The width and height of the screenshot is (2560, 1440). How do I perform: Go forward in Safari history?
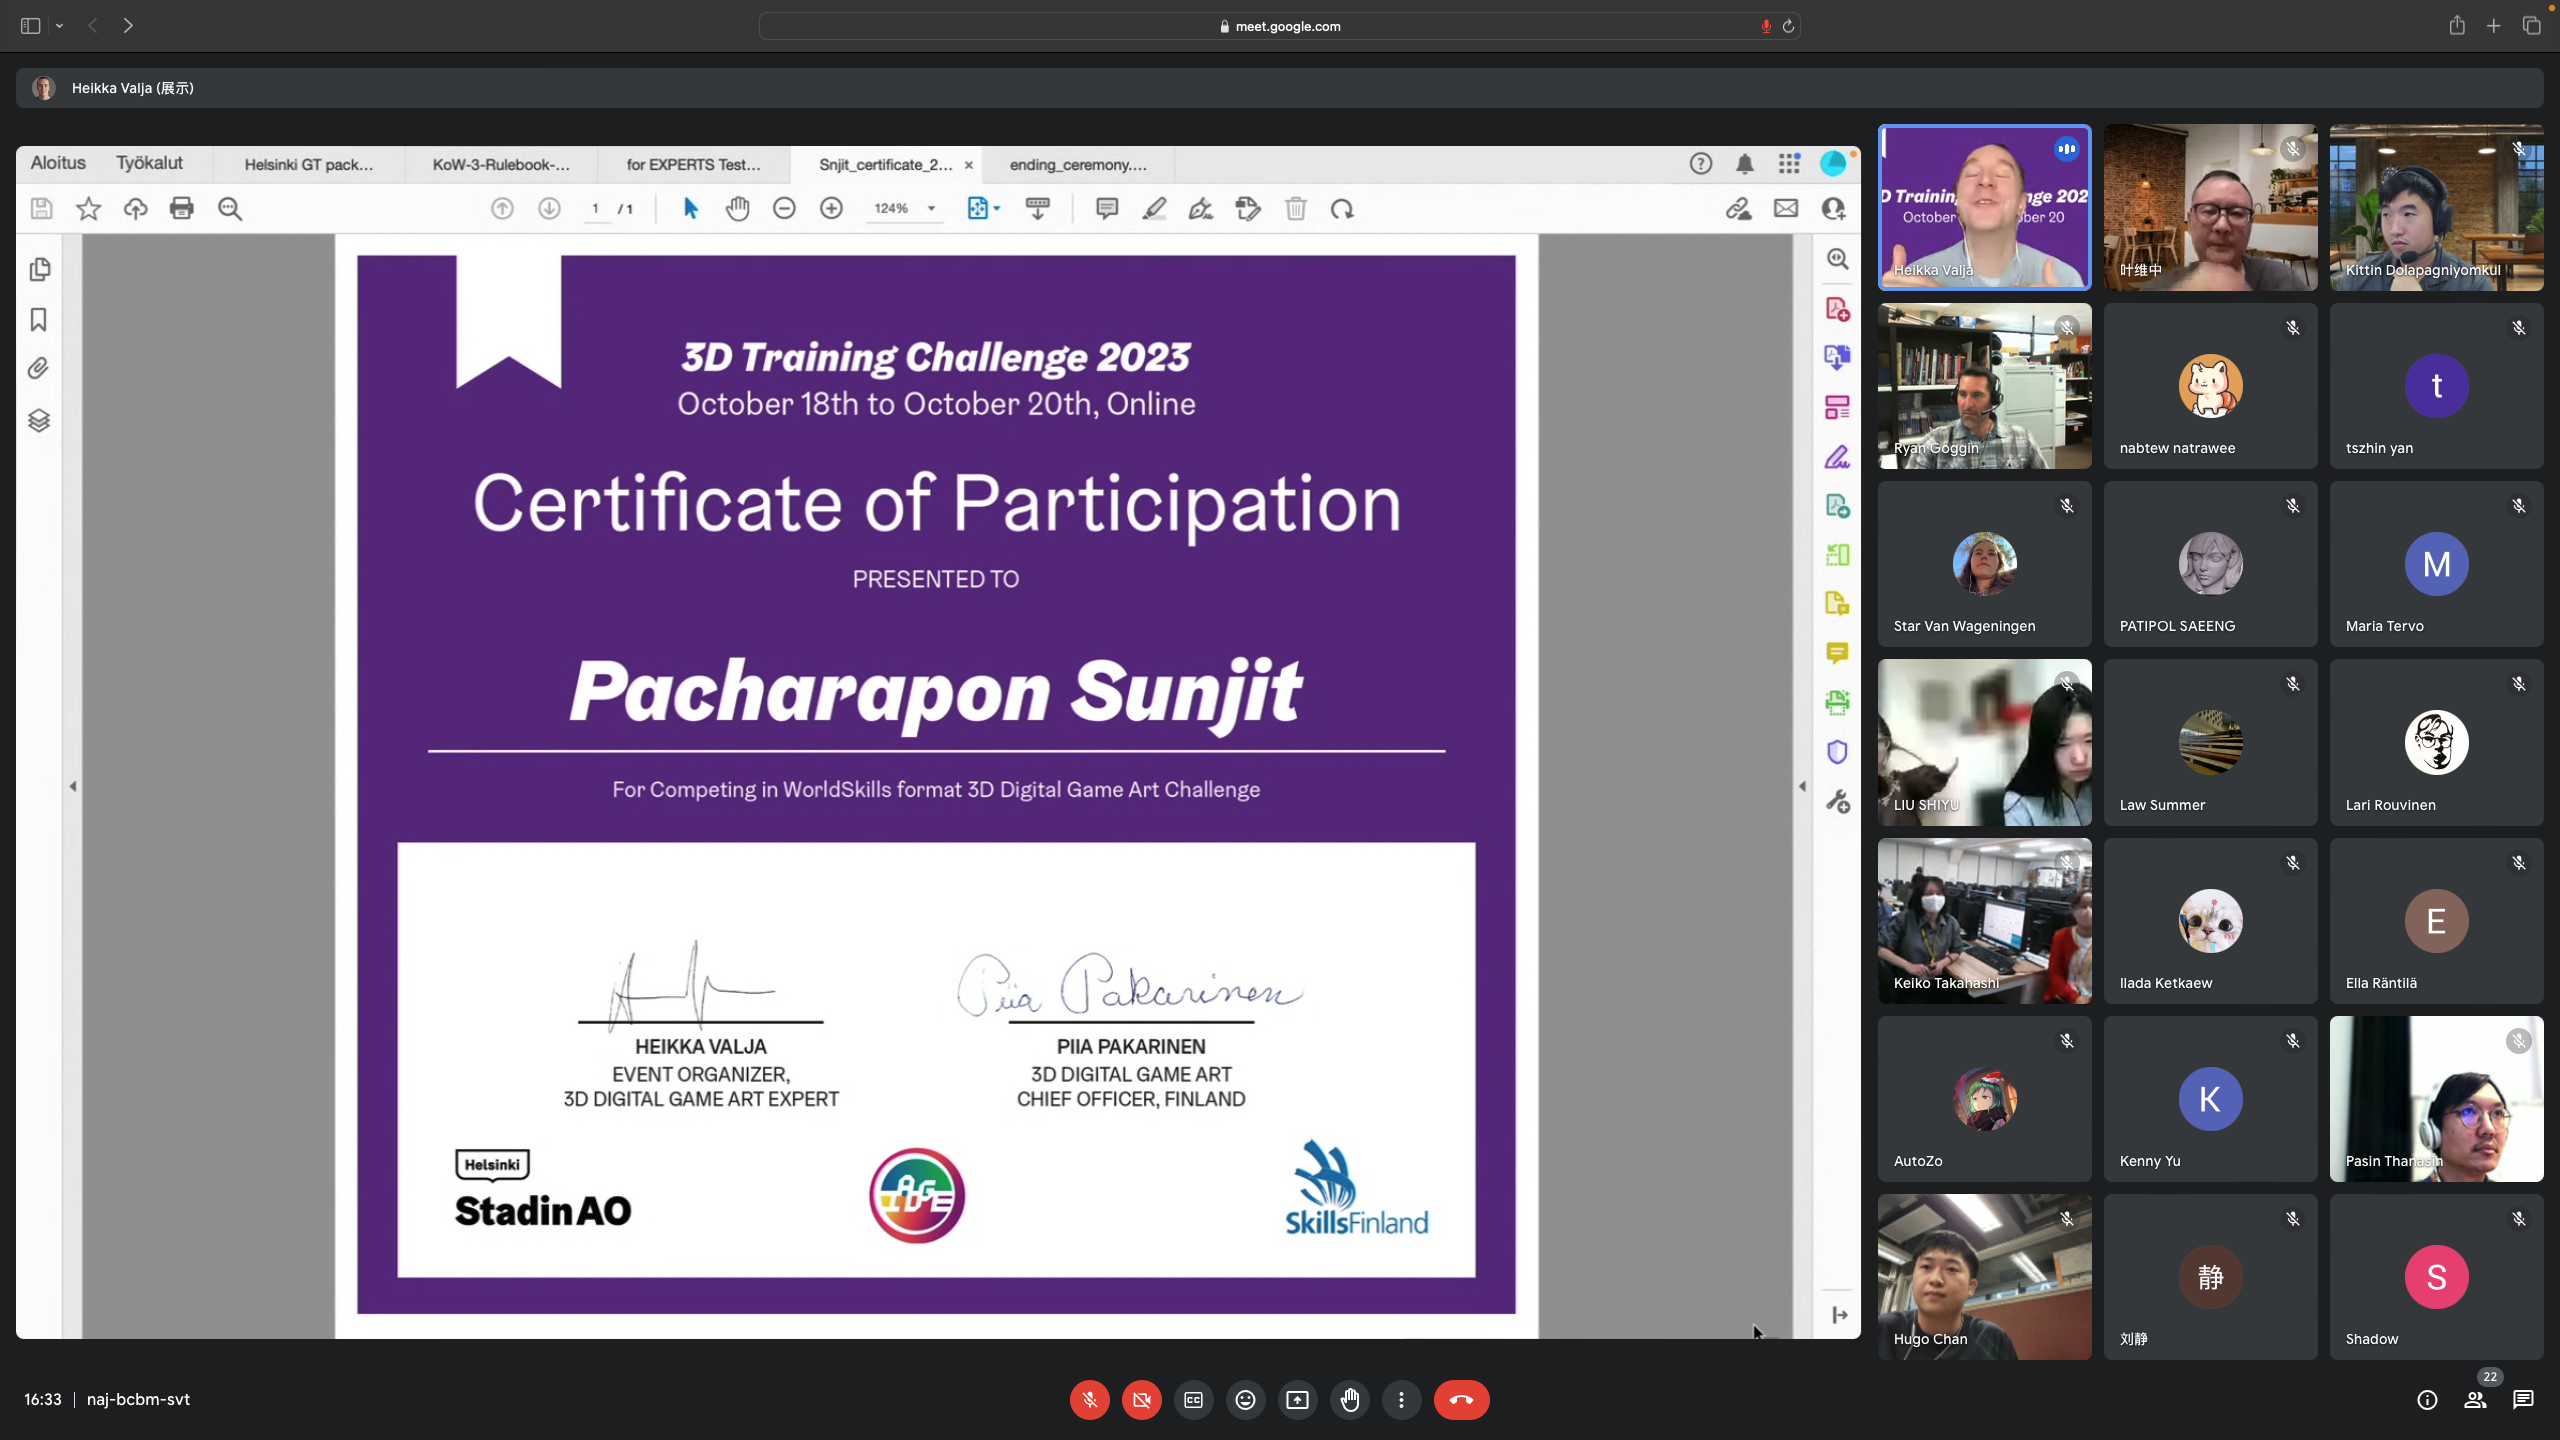128,26
